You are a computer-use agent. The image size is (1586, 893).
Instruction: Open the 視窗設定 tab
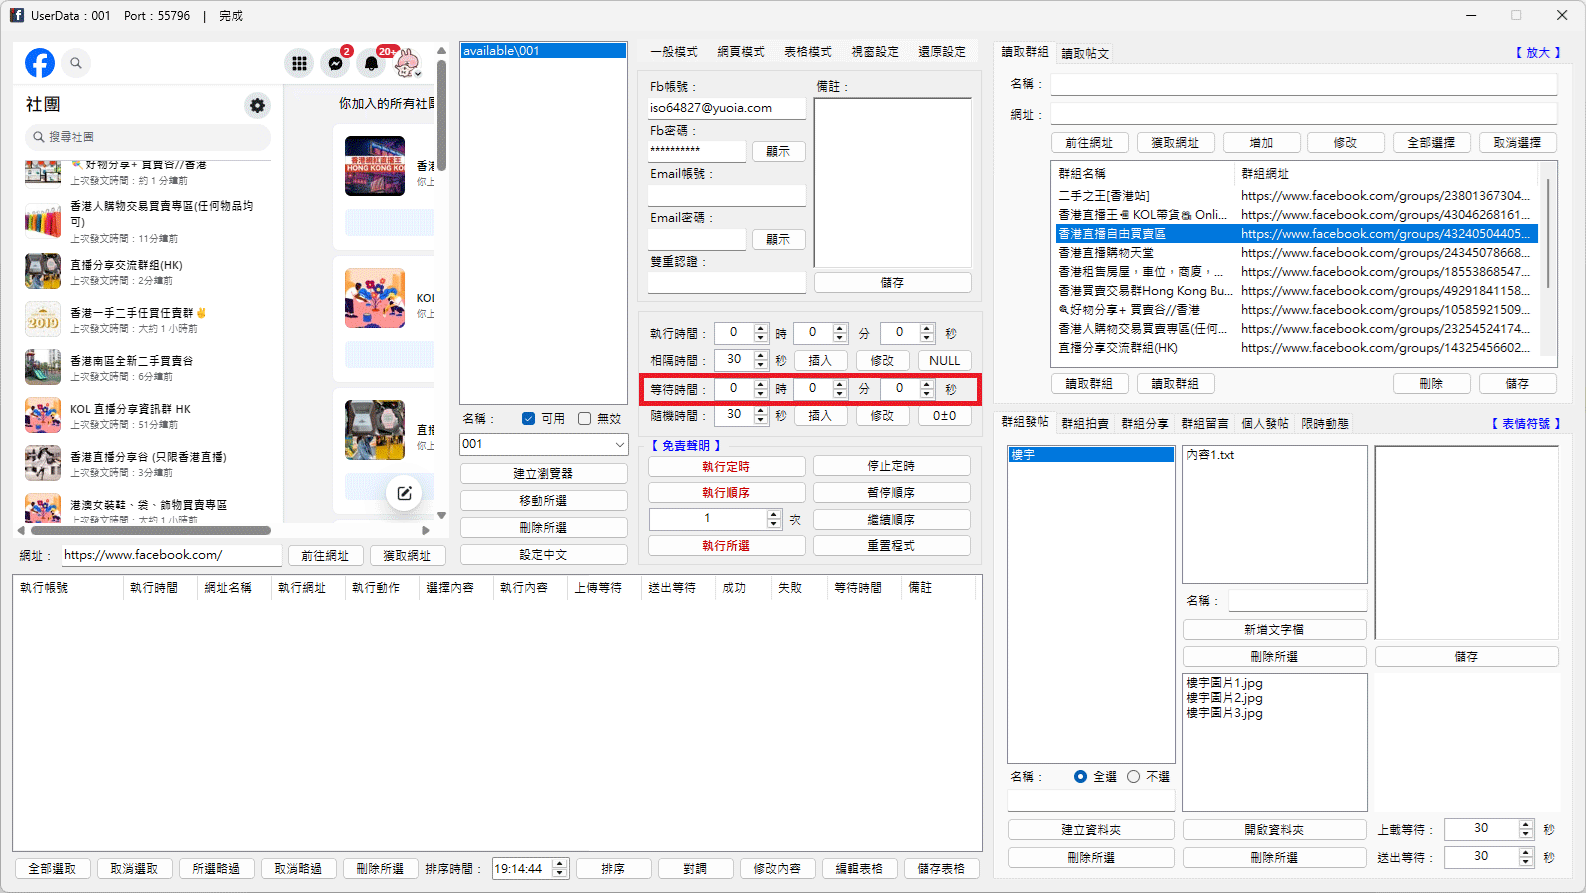875,52
